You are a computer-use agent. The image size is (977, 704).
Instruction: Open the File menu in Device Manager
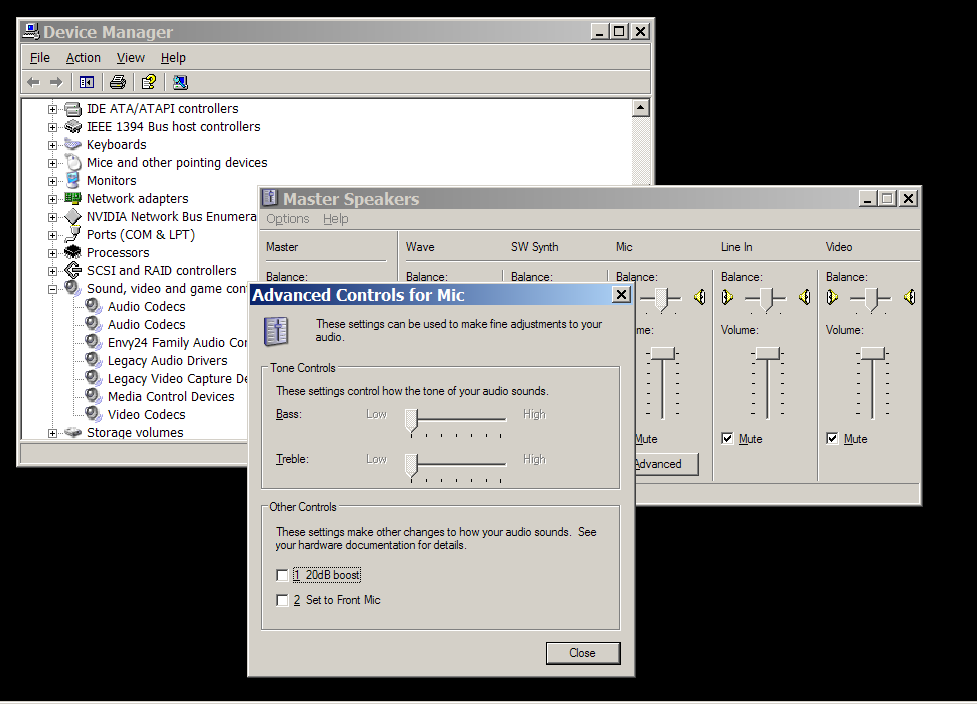point(40,58)
